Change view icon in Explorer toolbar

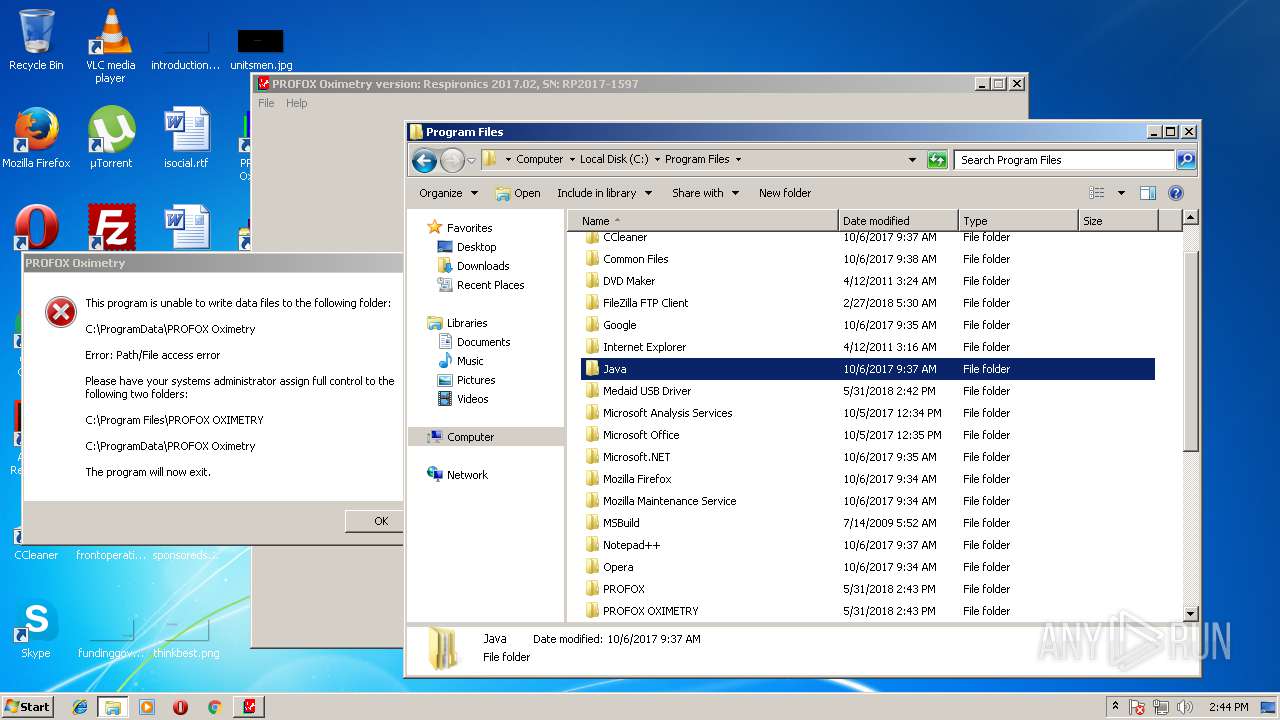pos(1097,193)
